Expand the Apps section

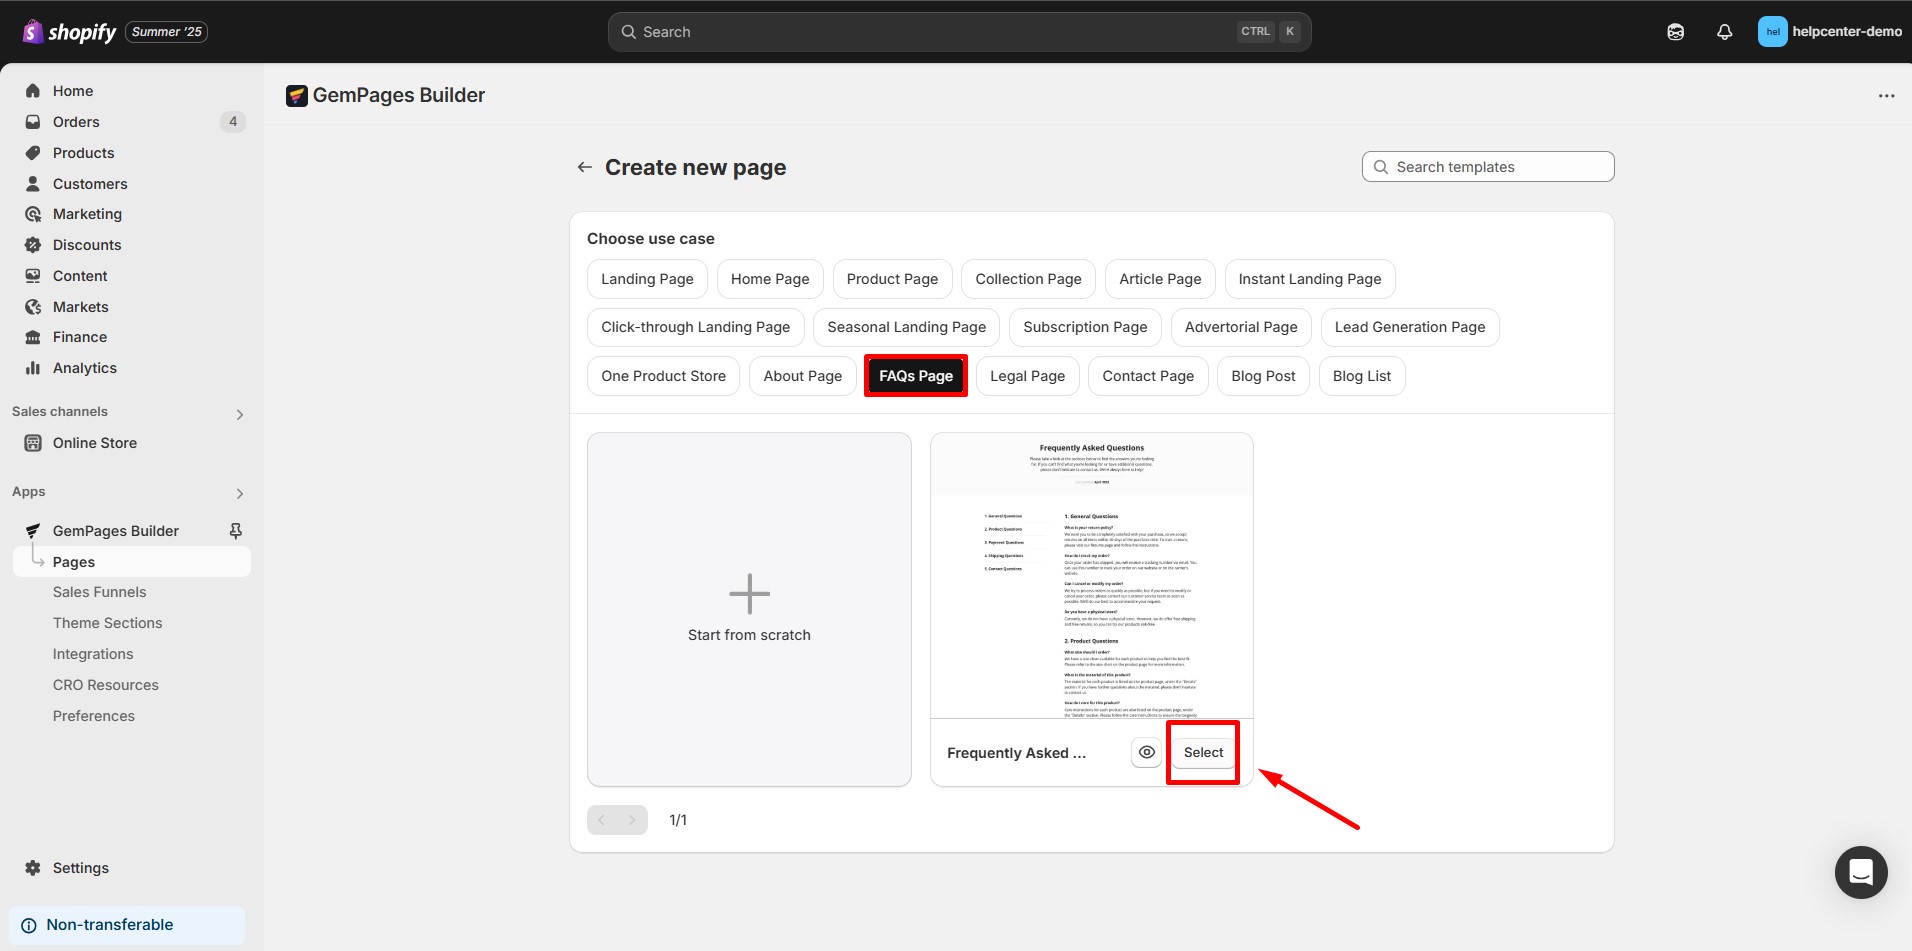pos(239,492)
